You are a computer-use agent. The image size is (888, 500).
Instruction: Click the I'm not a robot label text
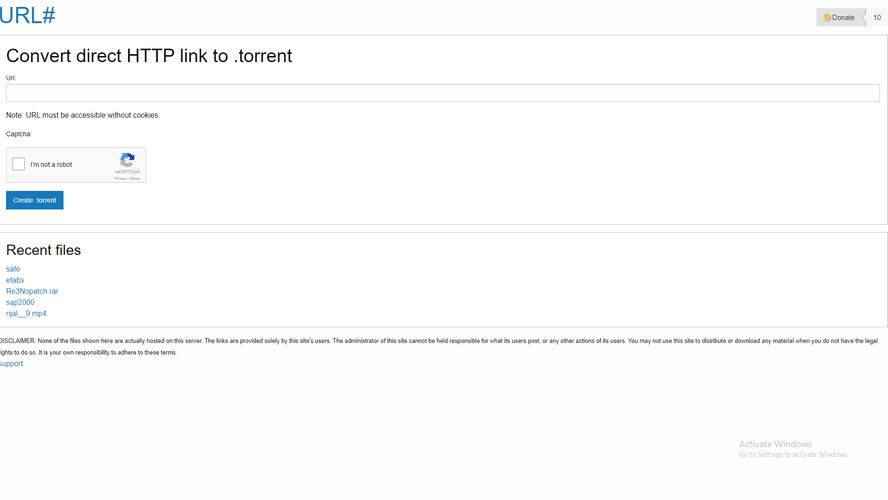(x=51, y=164)
